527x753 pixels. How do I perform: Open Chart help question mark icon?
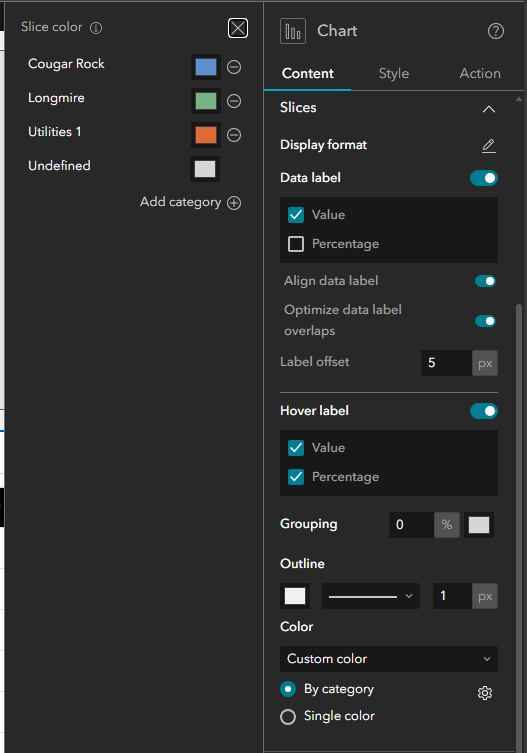tap(496, 31)
